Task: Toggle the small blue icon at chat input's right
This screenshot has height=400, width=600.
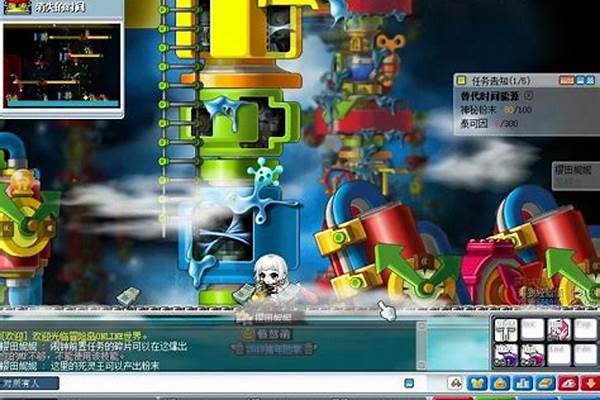Action: point(409,383)
